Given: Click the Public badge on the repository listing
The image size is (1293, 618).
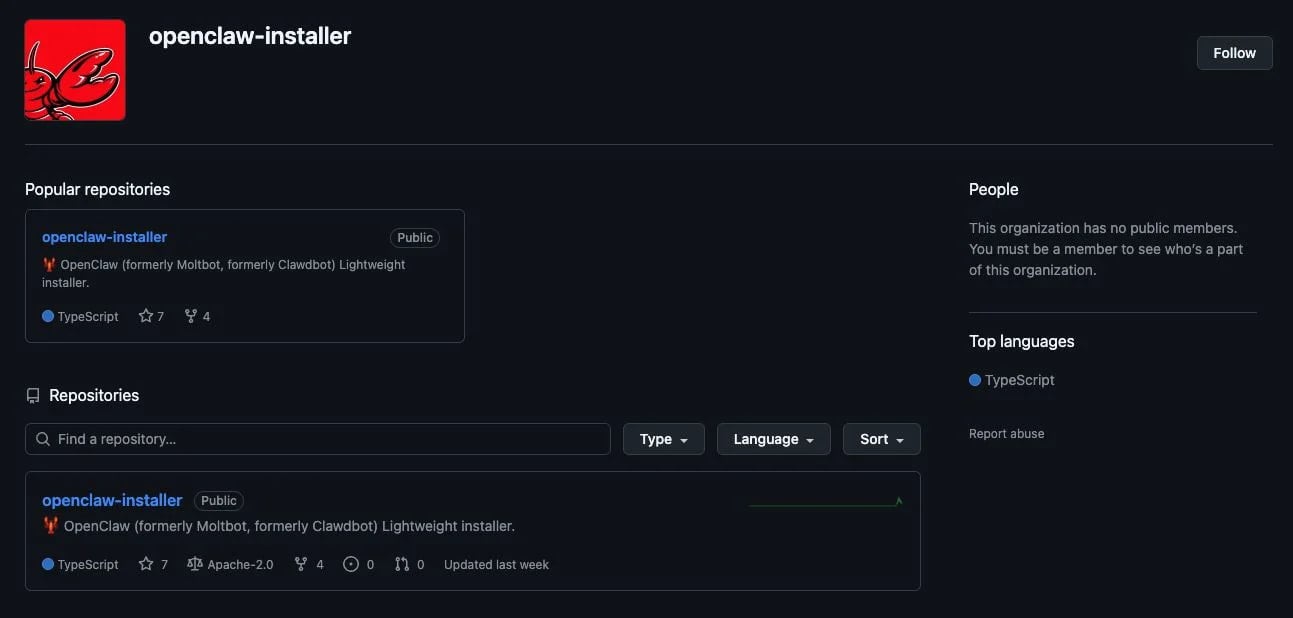Looking at the screenshot, I should [219, 500].
